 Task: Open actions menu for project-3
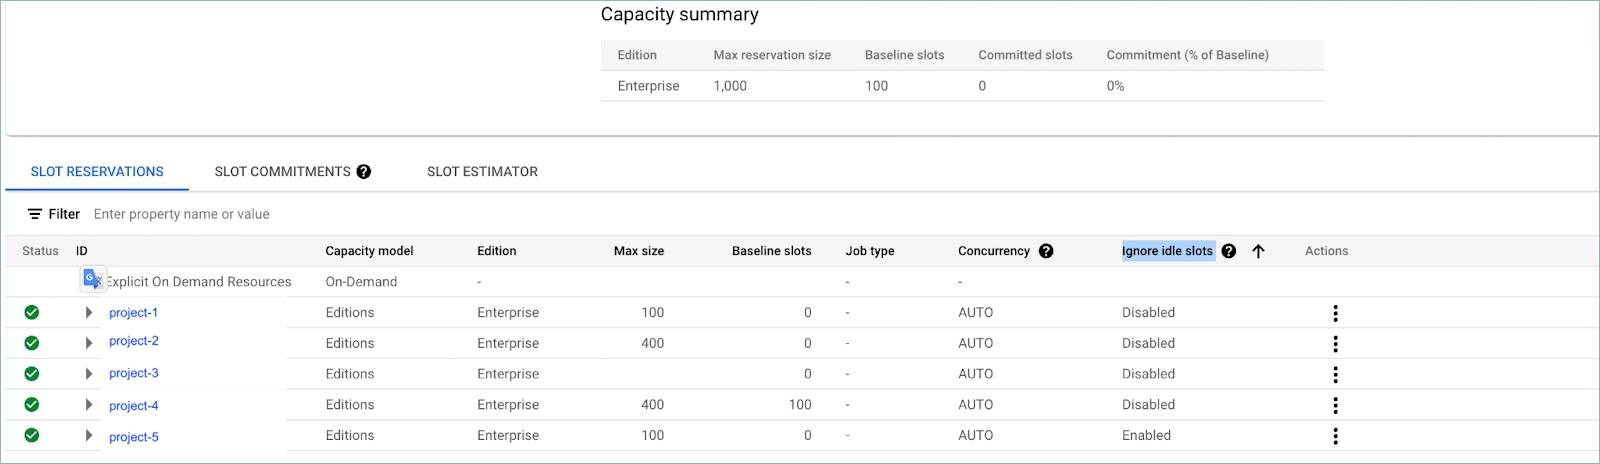point(1335,375)
